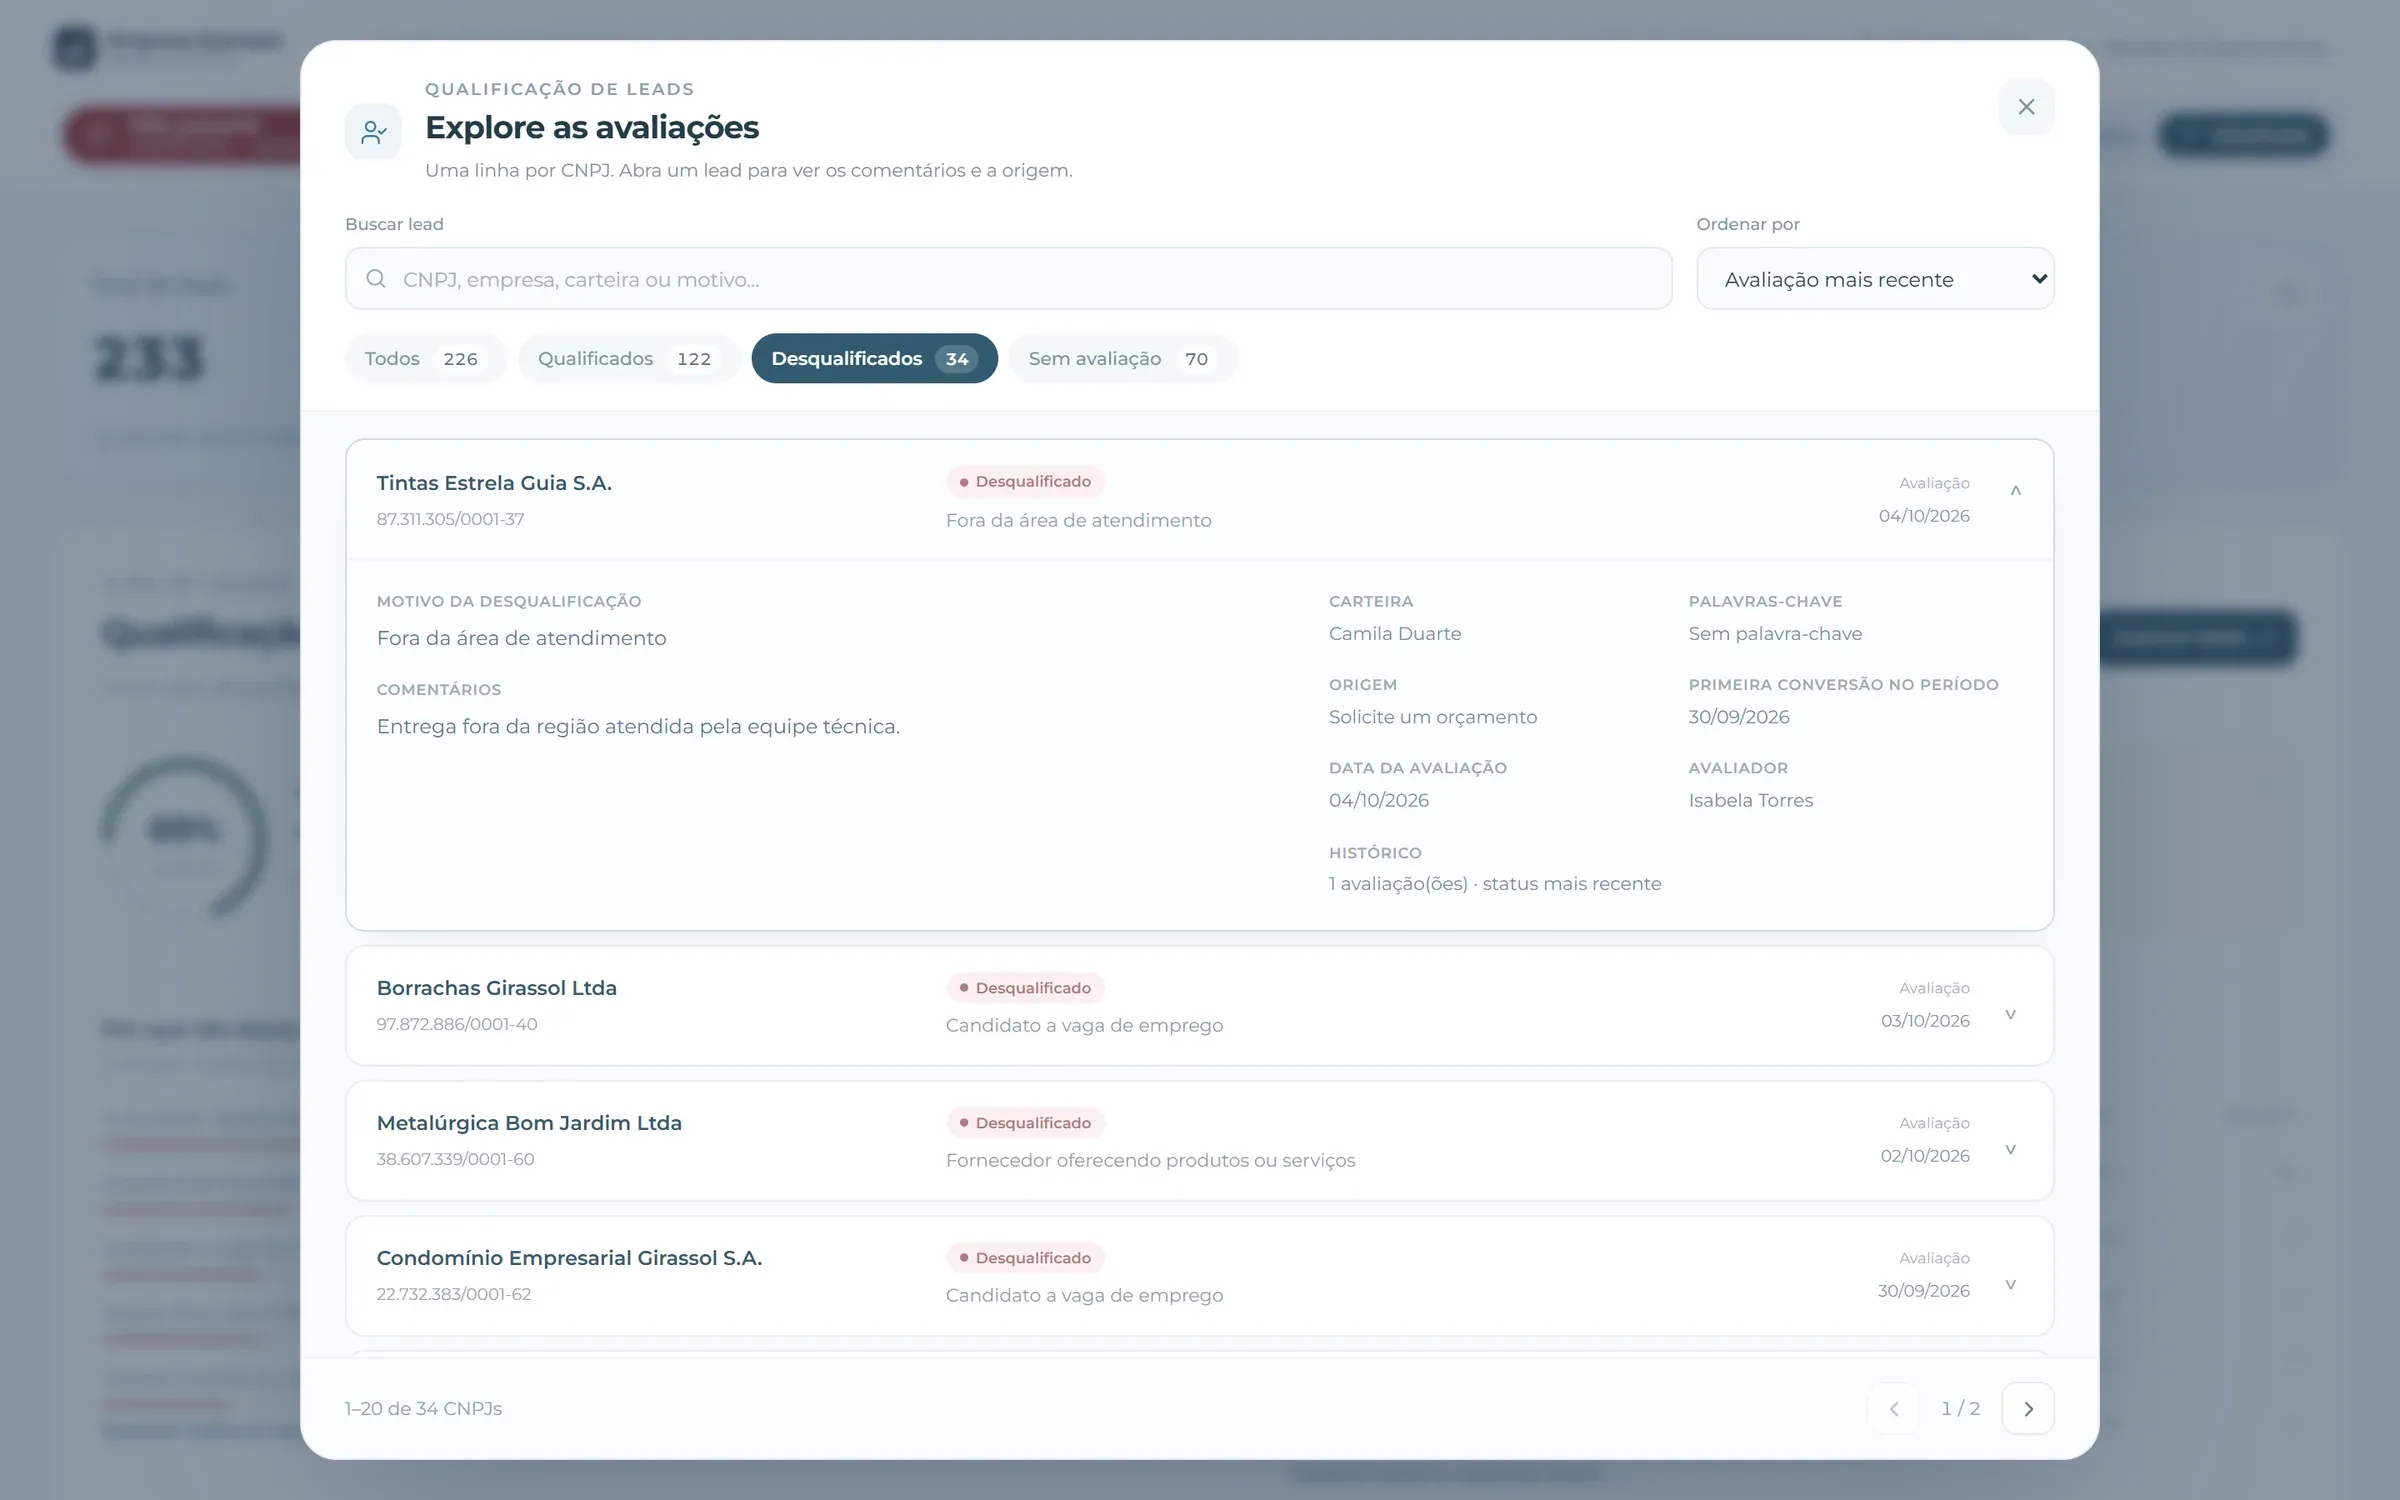Click first conversion date 30/09/2026
This screenshot has height=1500, width=2400.
pyautogui.click(x=1739, y=717)
